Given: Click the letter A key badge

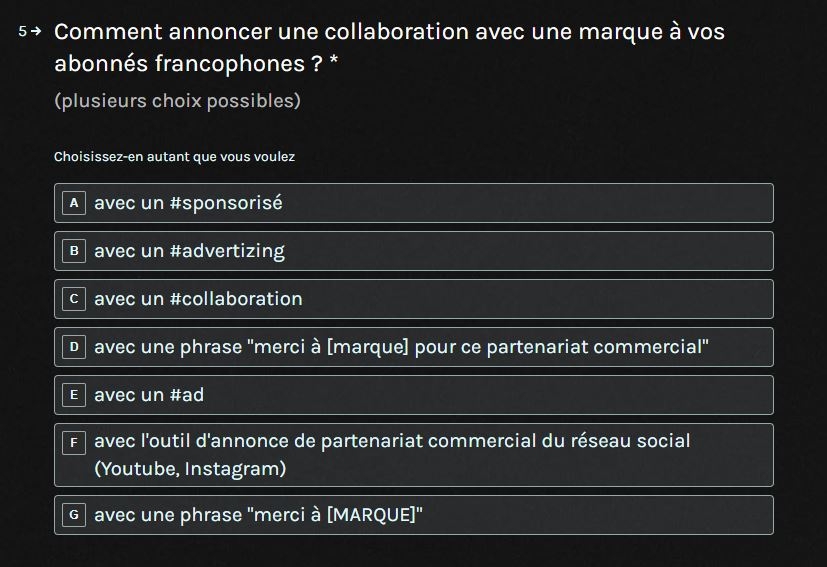Looking at the screenshot, I should point(73,203).
